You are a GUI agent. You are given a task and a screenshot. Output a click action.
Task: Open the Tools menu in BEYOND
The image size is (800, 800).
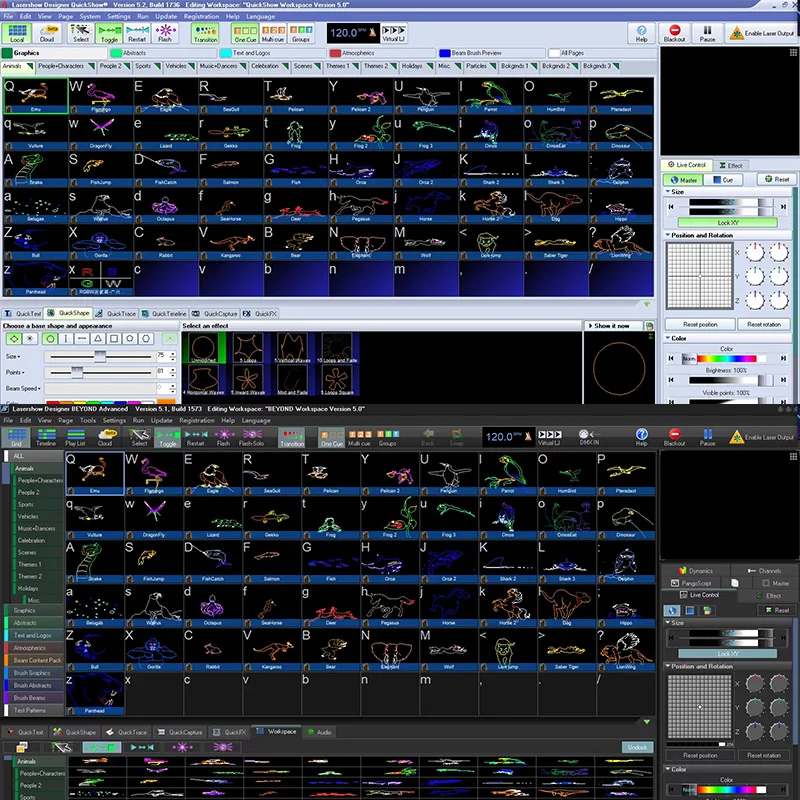[87, 420]
